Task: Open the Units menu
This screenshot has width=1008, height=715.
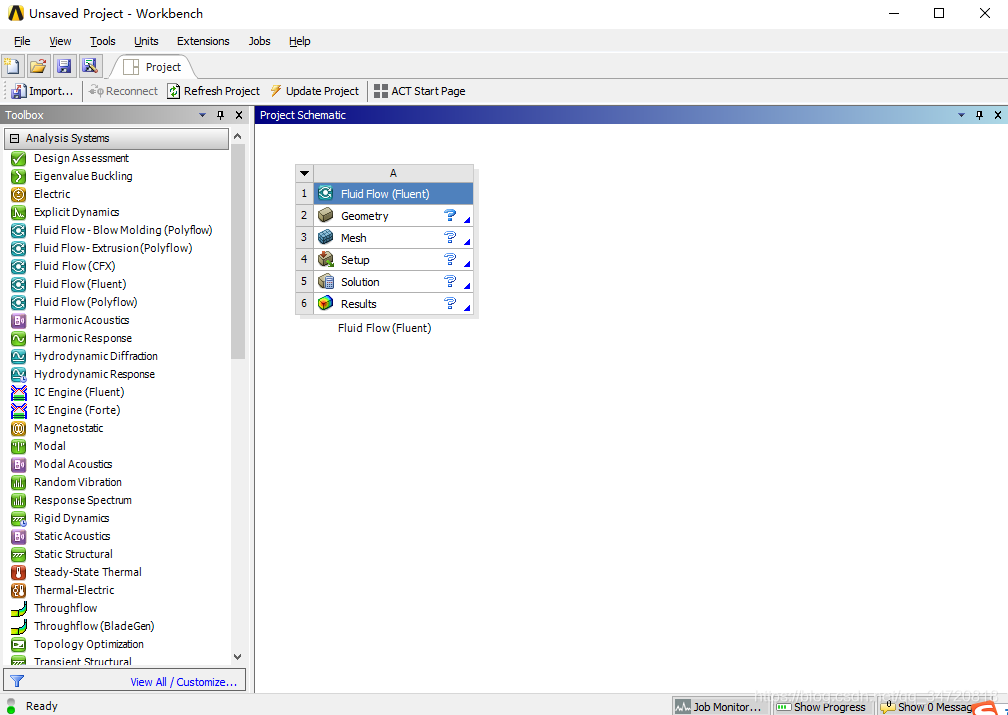Action: click(x=146, y=41)
